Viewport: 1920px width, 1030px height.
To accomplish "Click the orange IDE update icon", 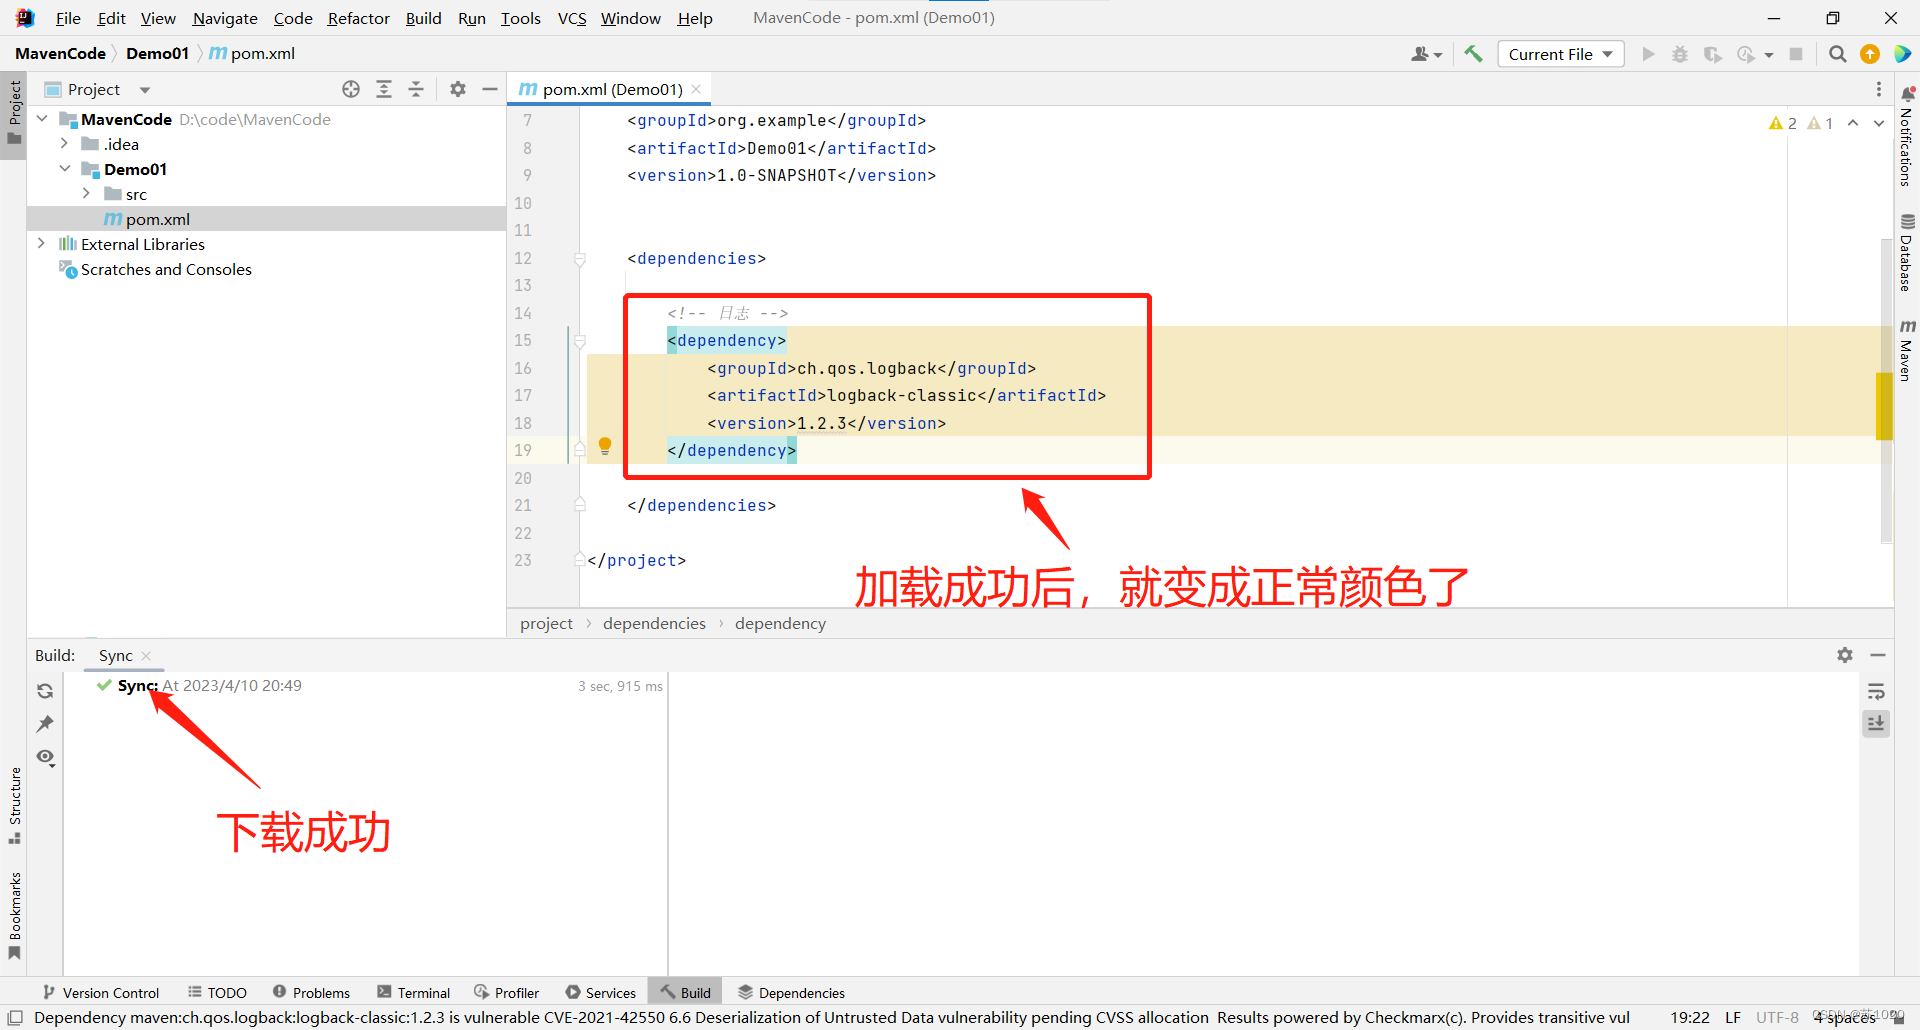I will [x=1870, y=54].
